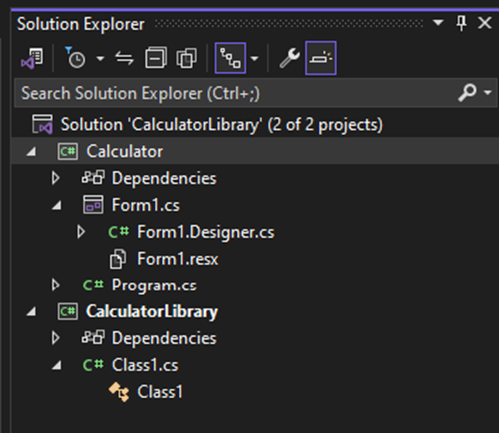Select the Class1.cs file

145,365
